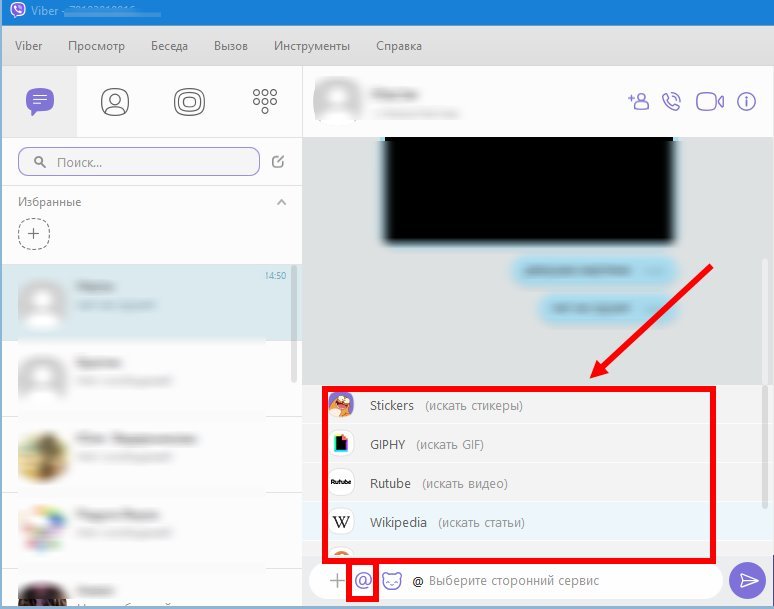The height and width of the screenshot is (609, 774).
Task: Open the Инструменты menu
Action: (x=311, y=46)
